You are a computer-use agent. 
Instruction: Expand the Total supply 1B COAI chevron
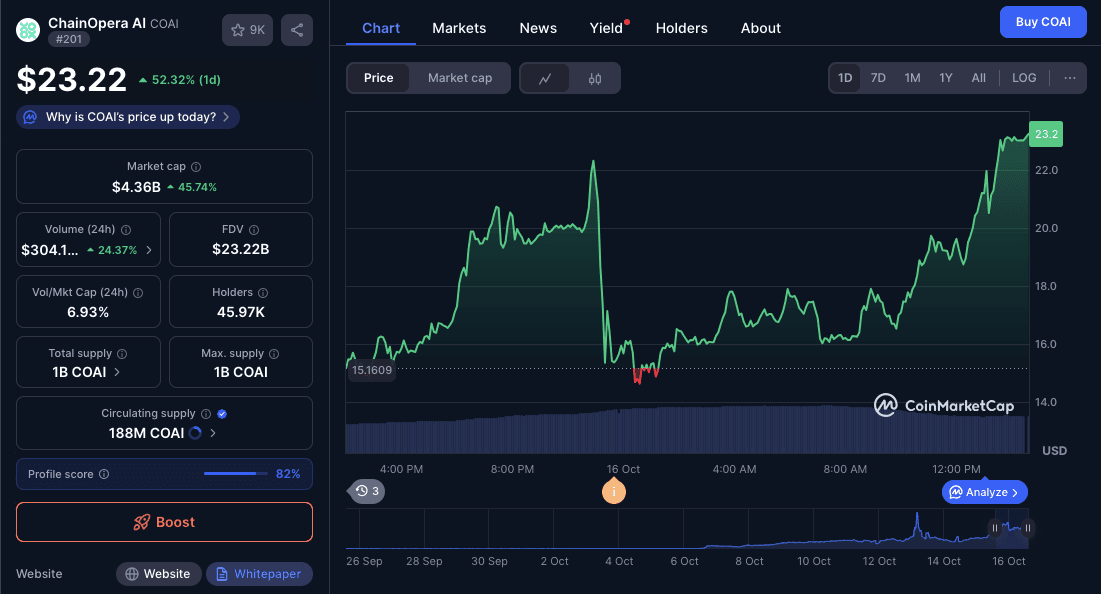(x=117, y=372)
